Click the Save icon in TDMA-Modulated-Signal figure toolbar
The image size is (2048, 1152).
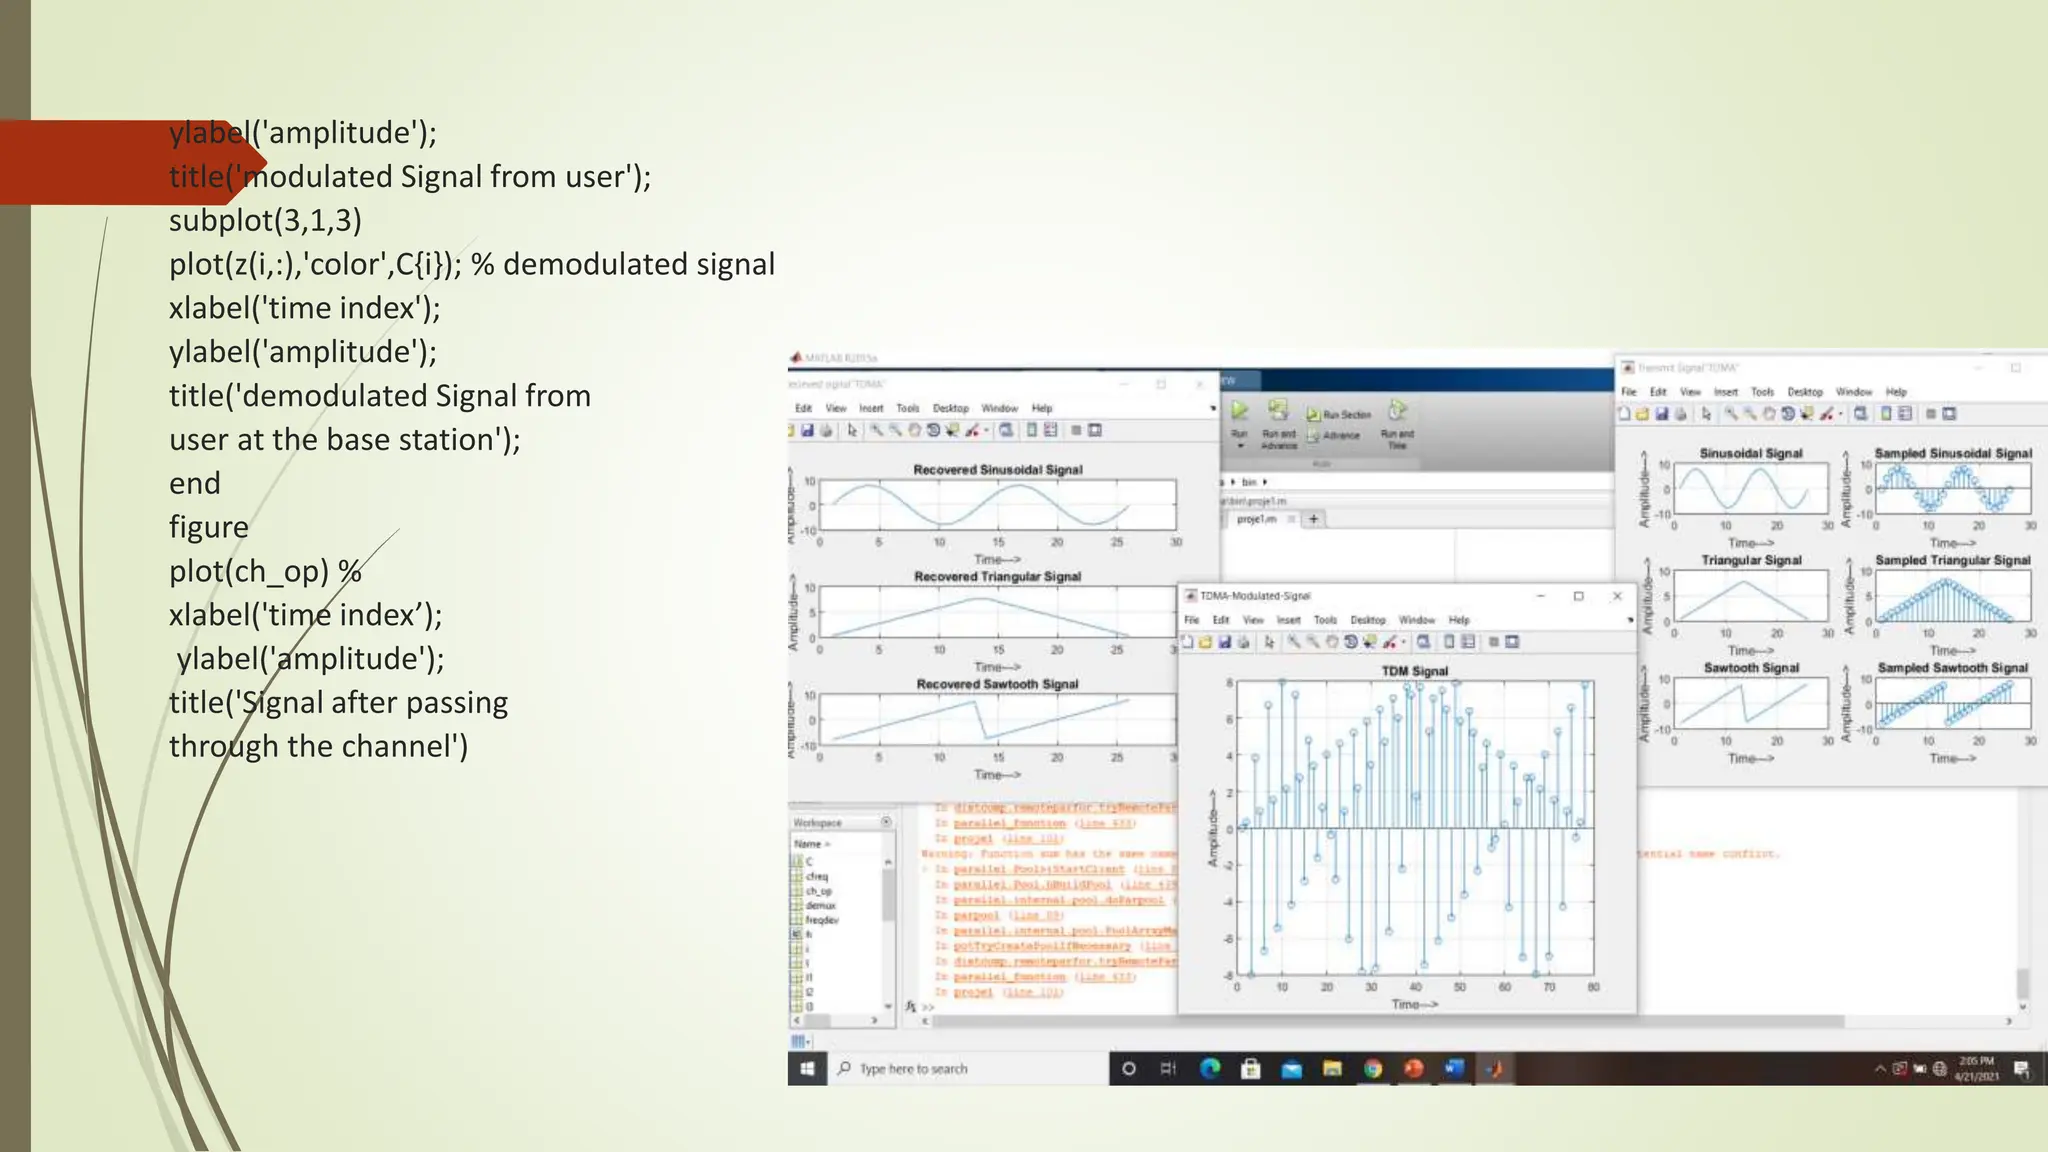[1225, 642]
